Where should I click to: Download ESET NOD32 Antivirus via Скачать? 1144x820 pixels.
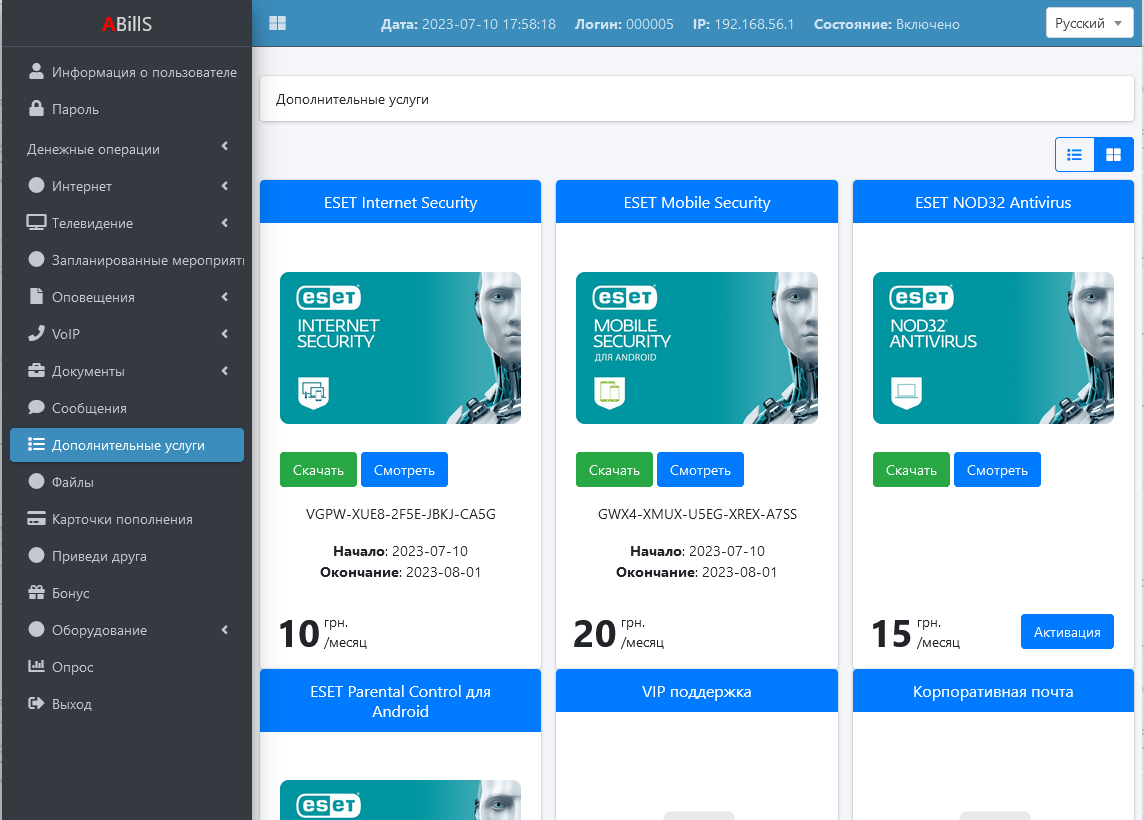click(911, 470)
